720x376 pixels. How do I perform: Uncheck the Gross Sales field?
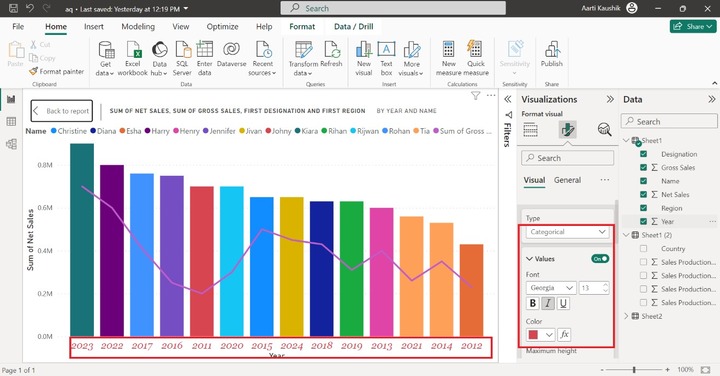pyautogui.click(x=643, y=168)
